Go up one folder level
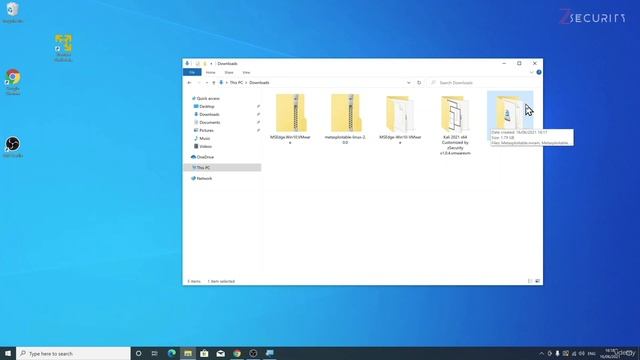This screenshot has height=360, width=640. click(x=213, y=82)
